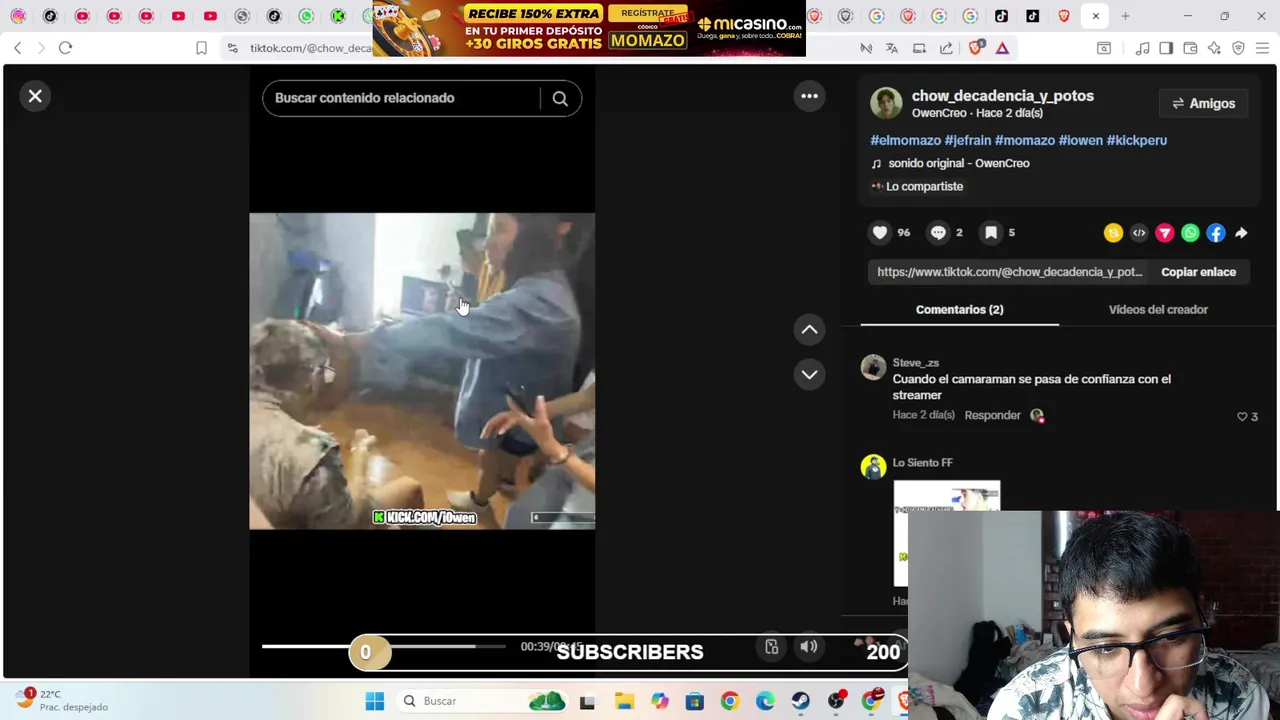1280x720 pixels.
Task: Click the Amigos follow status button
Action: pos(1203,103)
